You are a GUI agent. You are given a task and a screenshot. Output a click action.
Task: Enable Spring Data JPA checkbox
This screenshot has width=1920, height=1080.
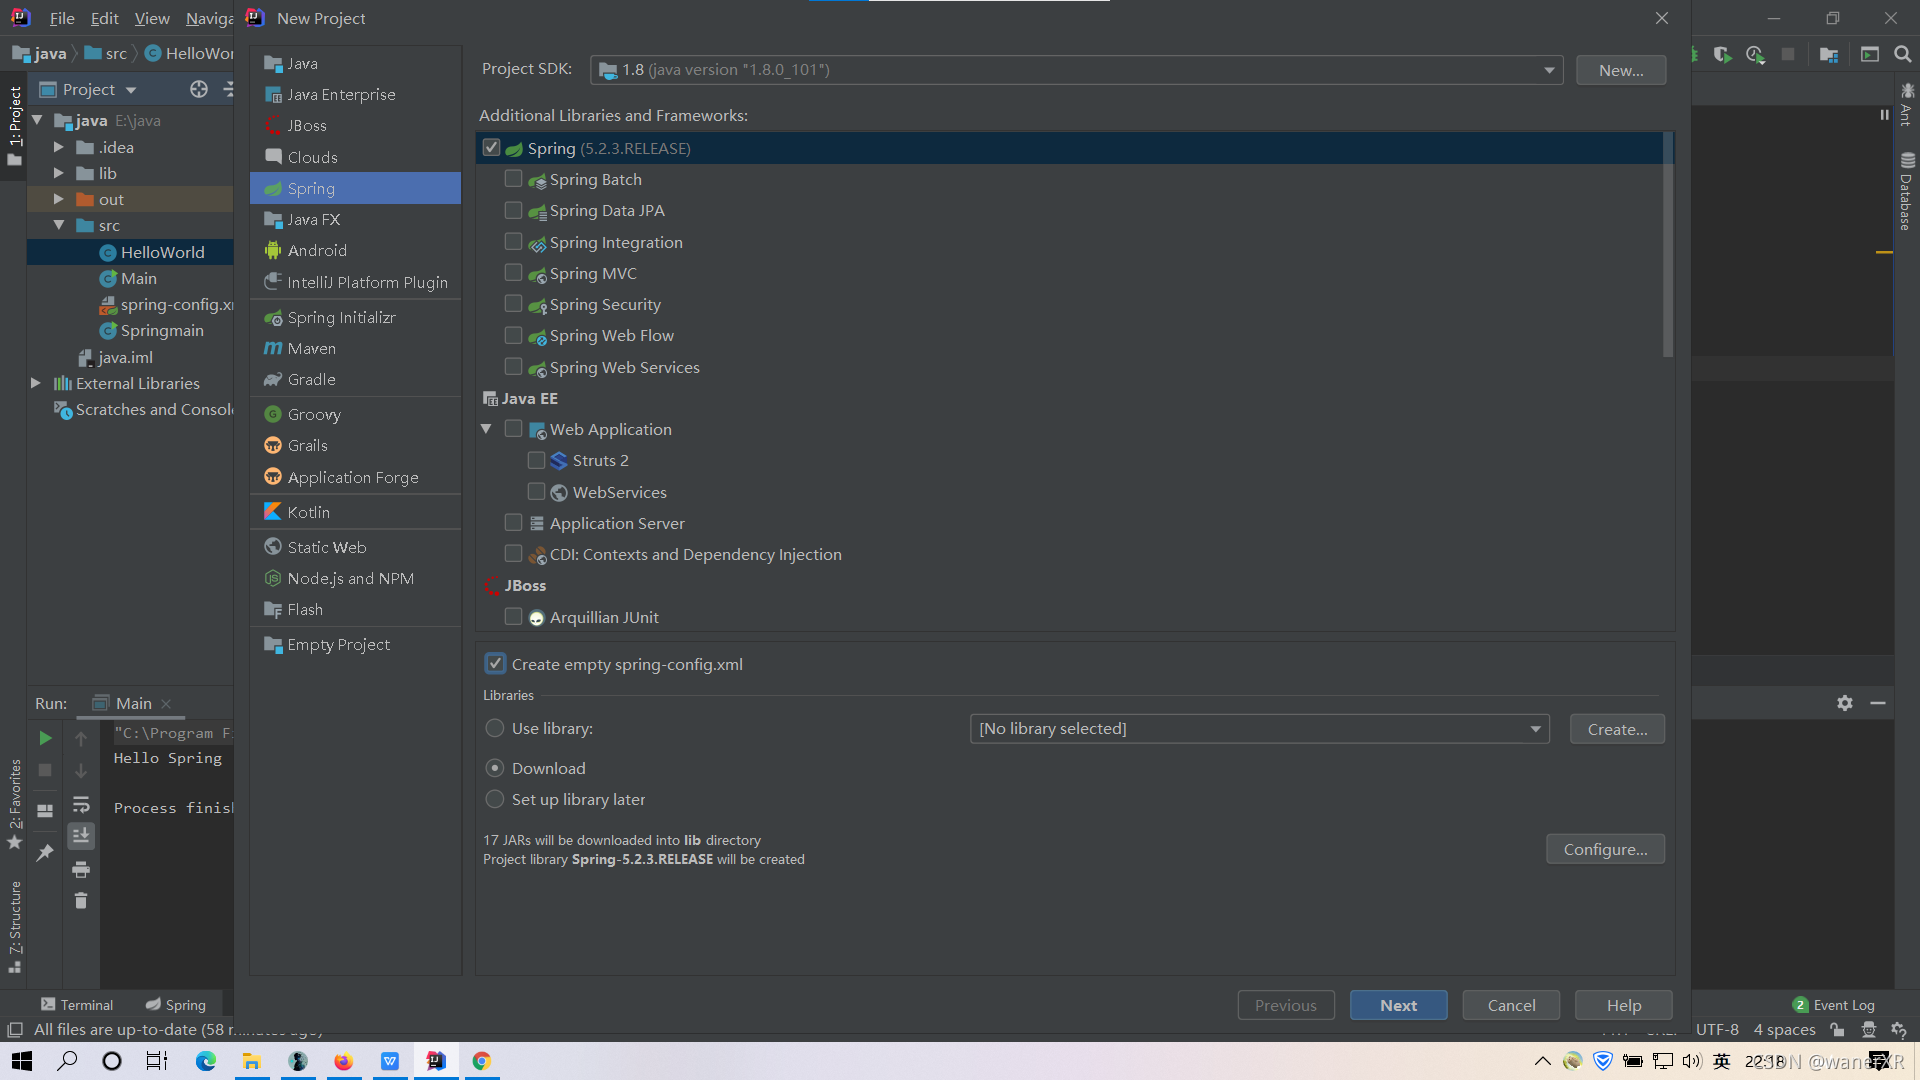(513, 210)
